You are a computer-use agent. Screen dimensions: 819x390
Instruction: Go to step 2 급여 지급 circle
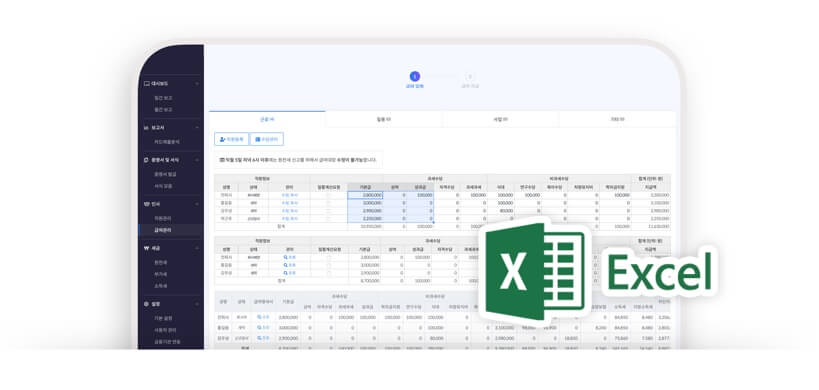(470, 77)
